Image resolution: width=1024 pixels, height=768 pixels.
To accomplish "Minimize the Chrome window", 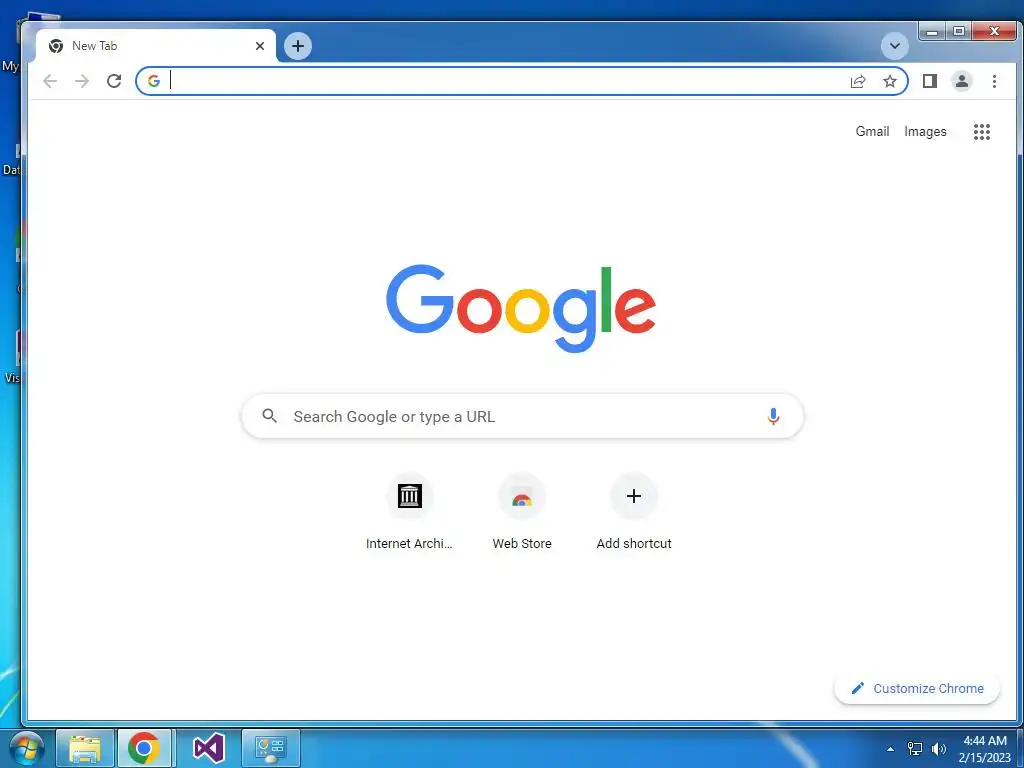I will point(933,31).
